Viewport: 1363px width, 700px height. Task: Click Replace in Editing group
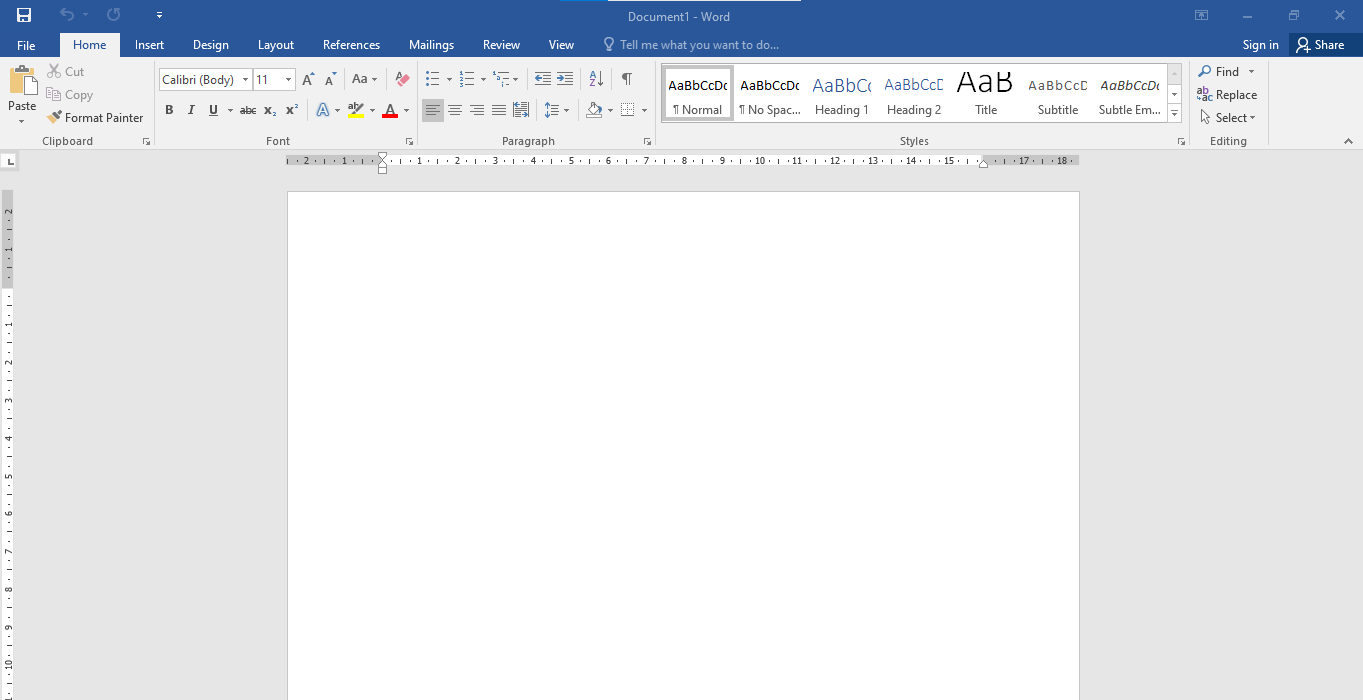tap(1227, 95)
